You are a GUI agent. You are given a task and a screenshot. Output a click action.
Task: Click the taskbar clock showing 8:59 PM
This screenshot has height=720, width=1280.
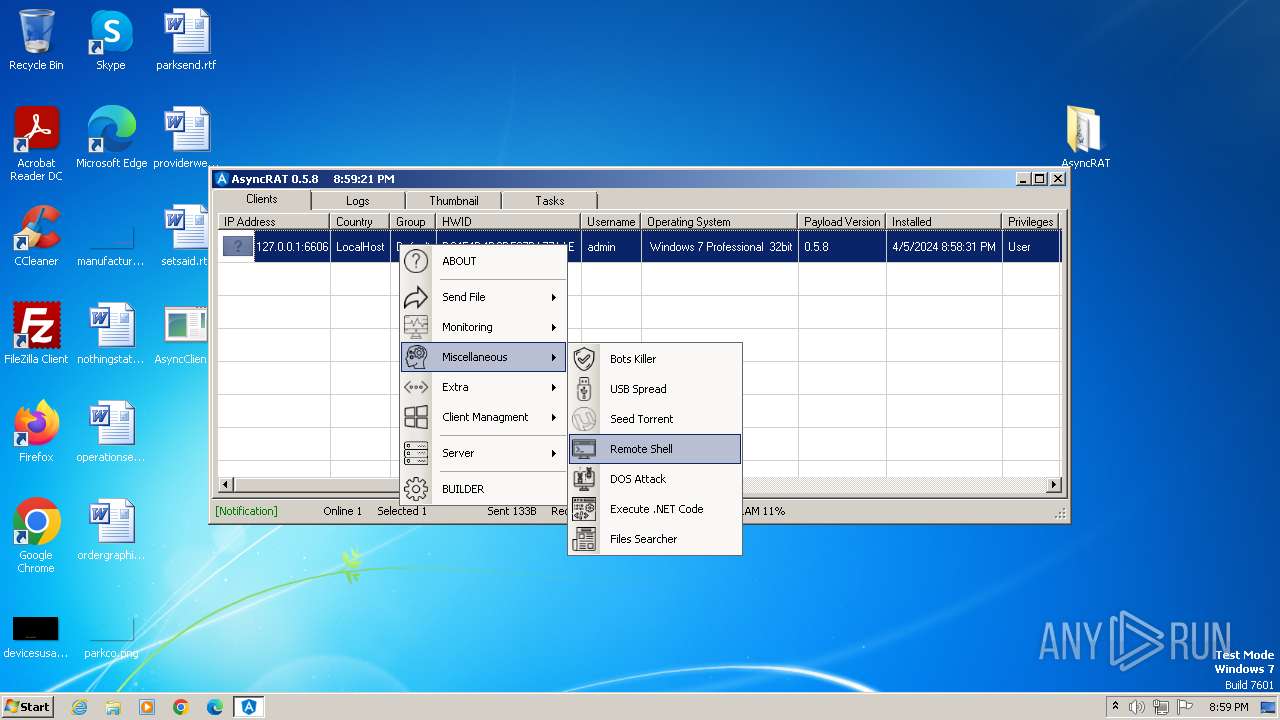(1228, 707)
